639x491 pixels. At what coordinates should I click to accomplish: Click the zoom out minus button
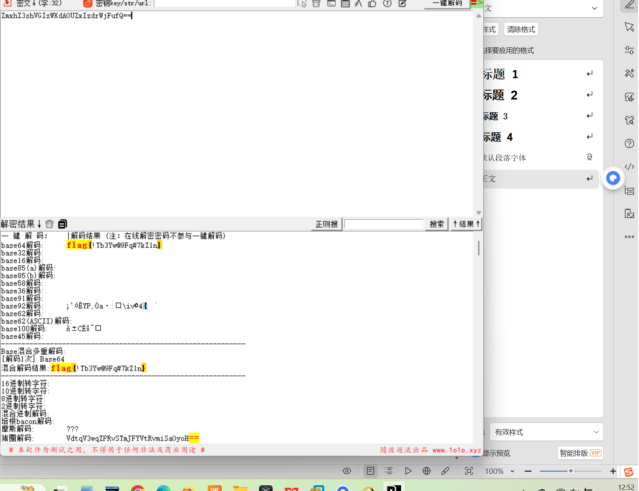click(x=528, y=471)
